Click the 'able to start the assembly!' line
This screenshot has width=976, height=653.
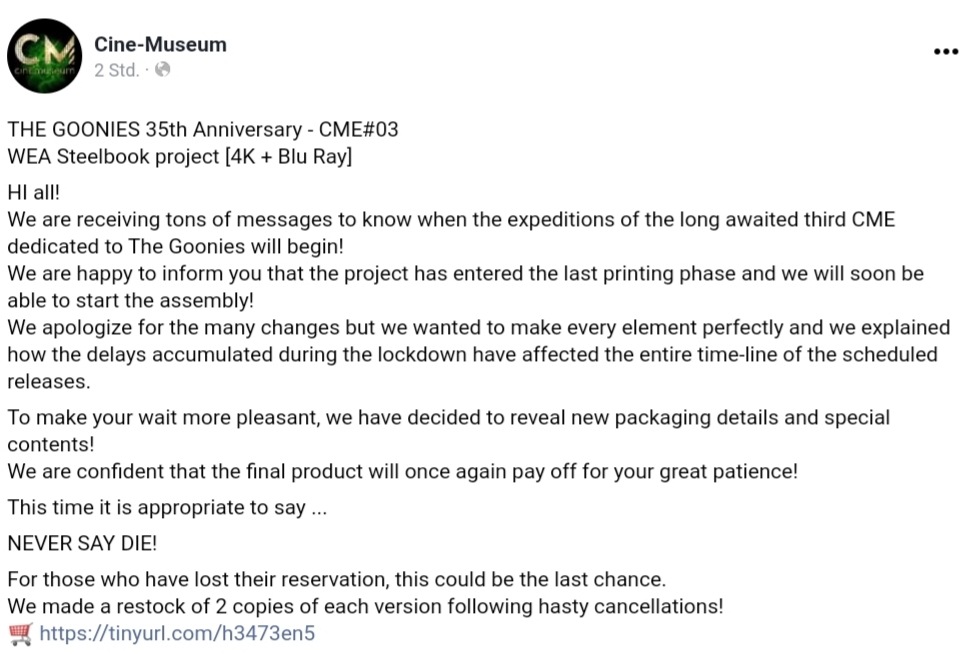[131, 301]
